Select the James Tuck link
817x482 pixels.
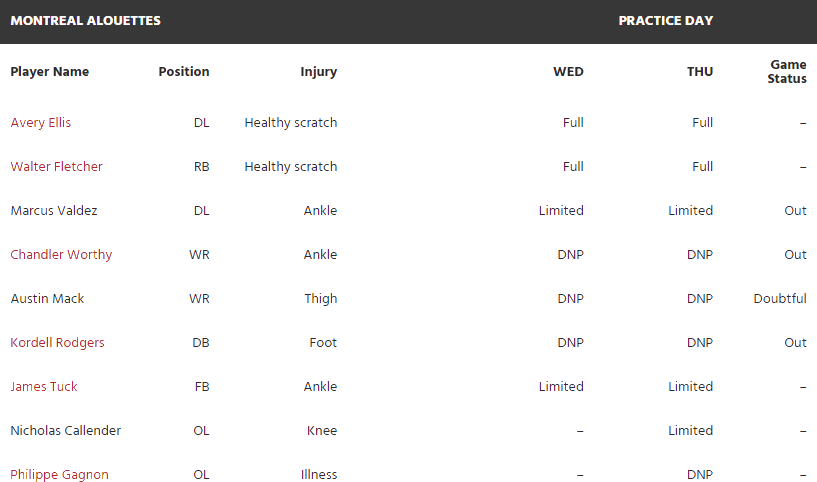44,387
